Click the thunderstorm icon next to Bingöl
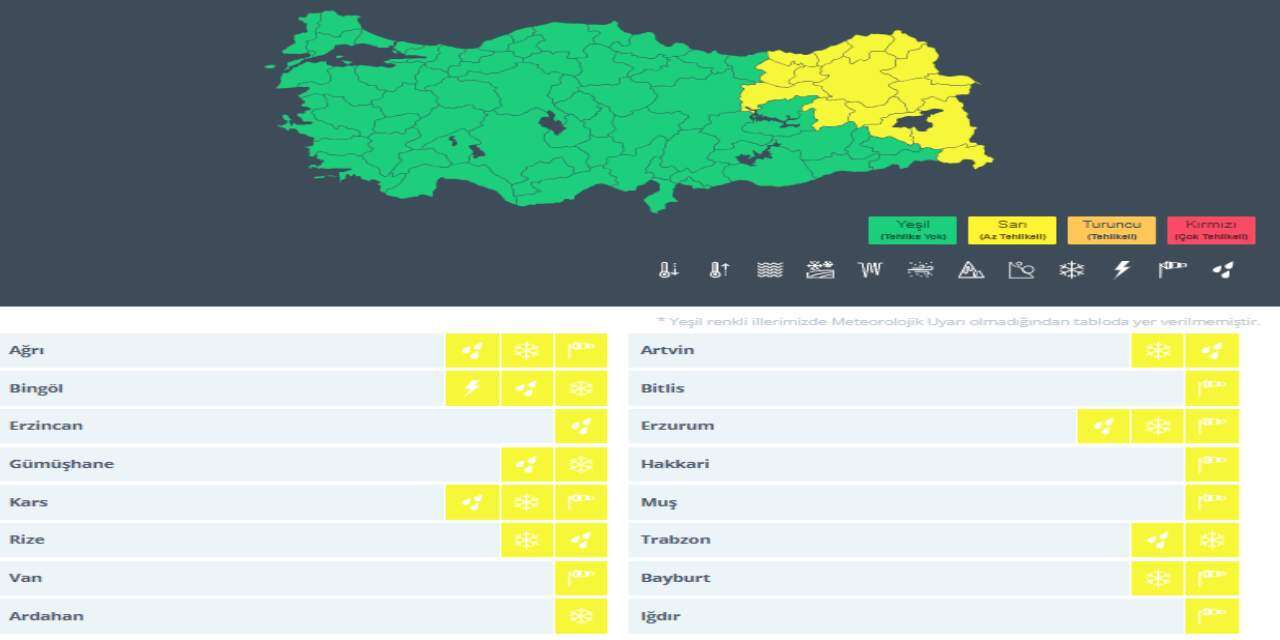 472,388
